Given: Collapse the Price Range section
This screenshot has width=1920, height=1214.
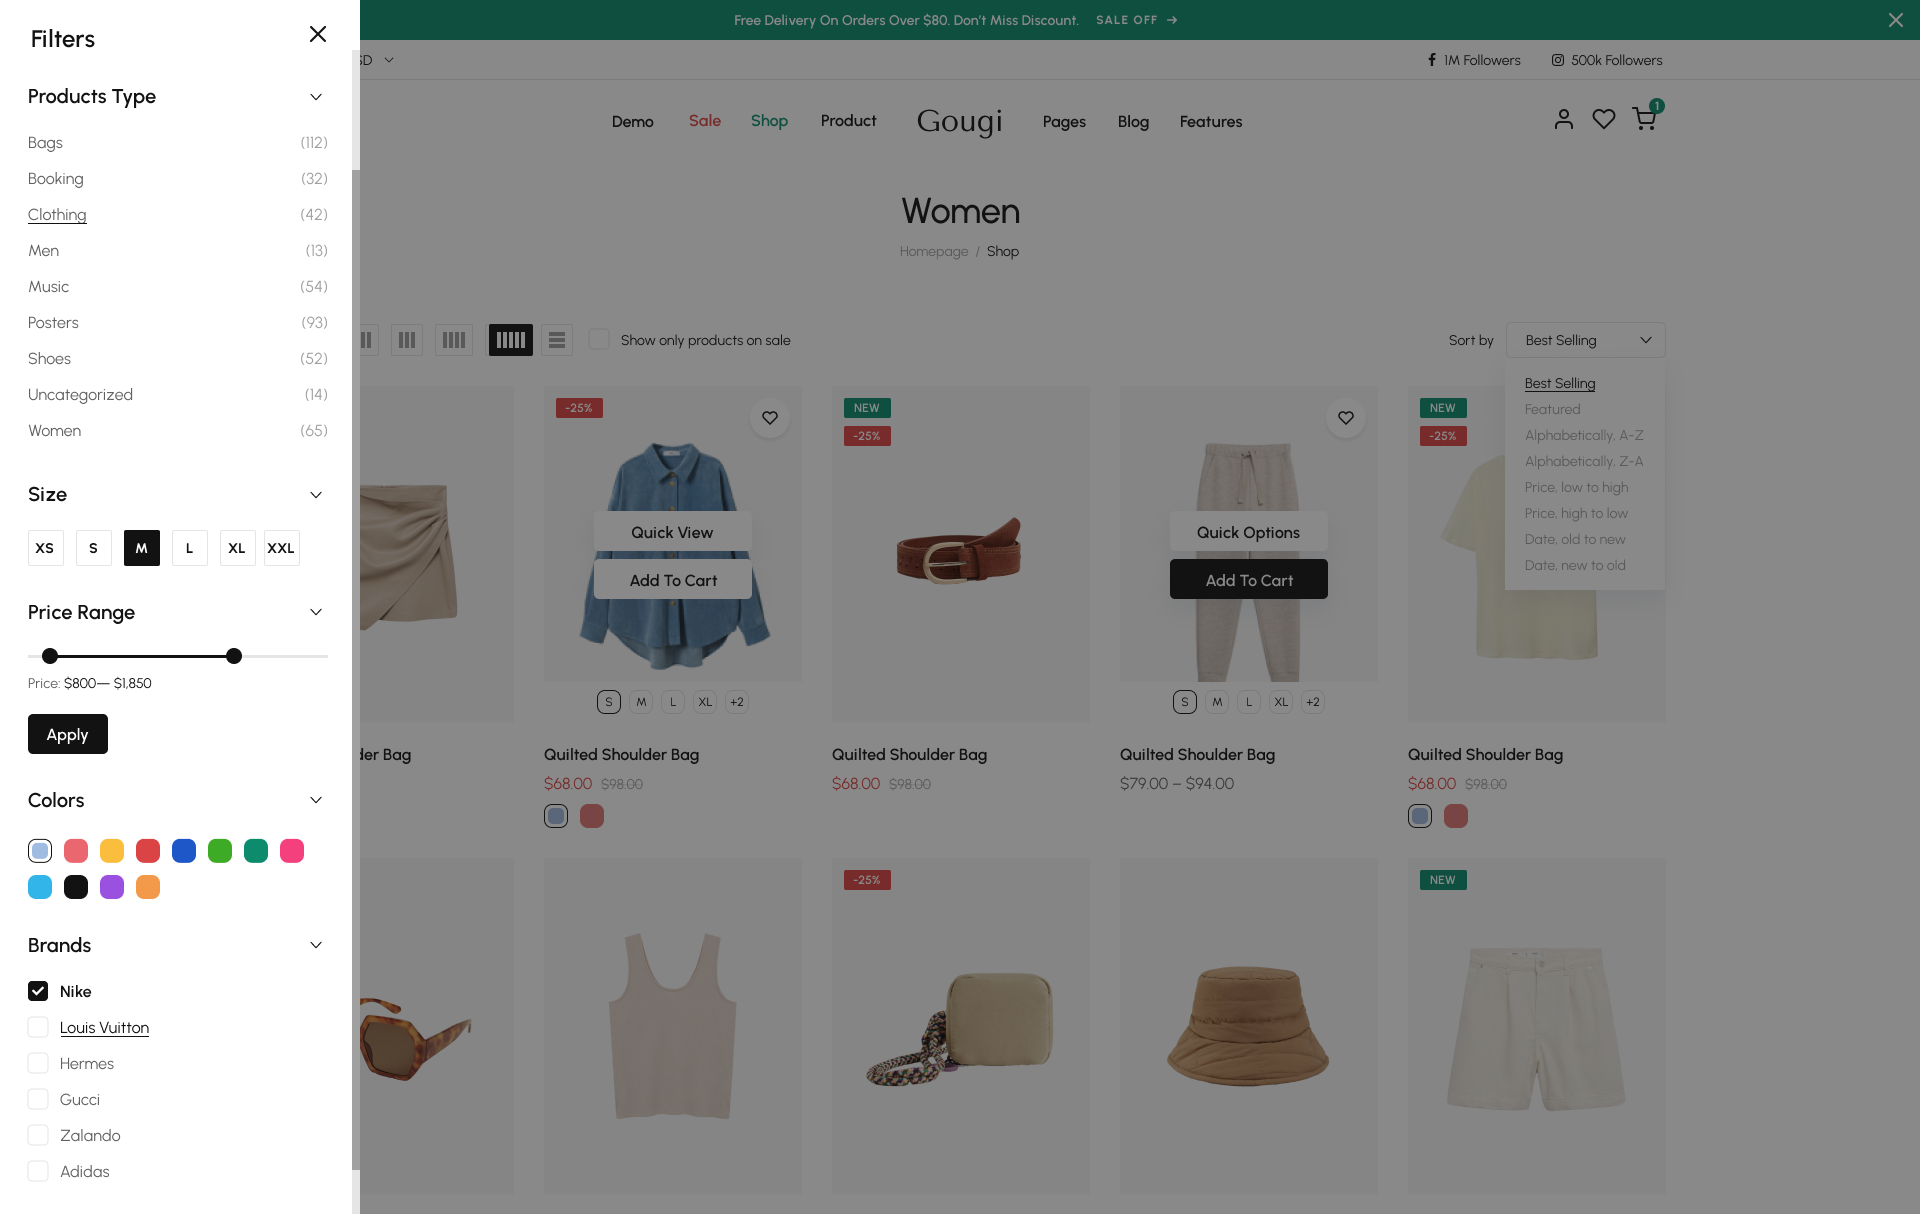Looking at the screenshot, I should click(x=316, y=612).
